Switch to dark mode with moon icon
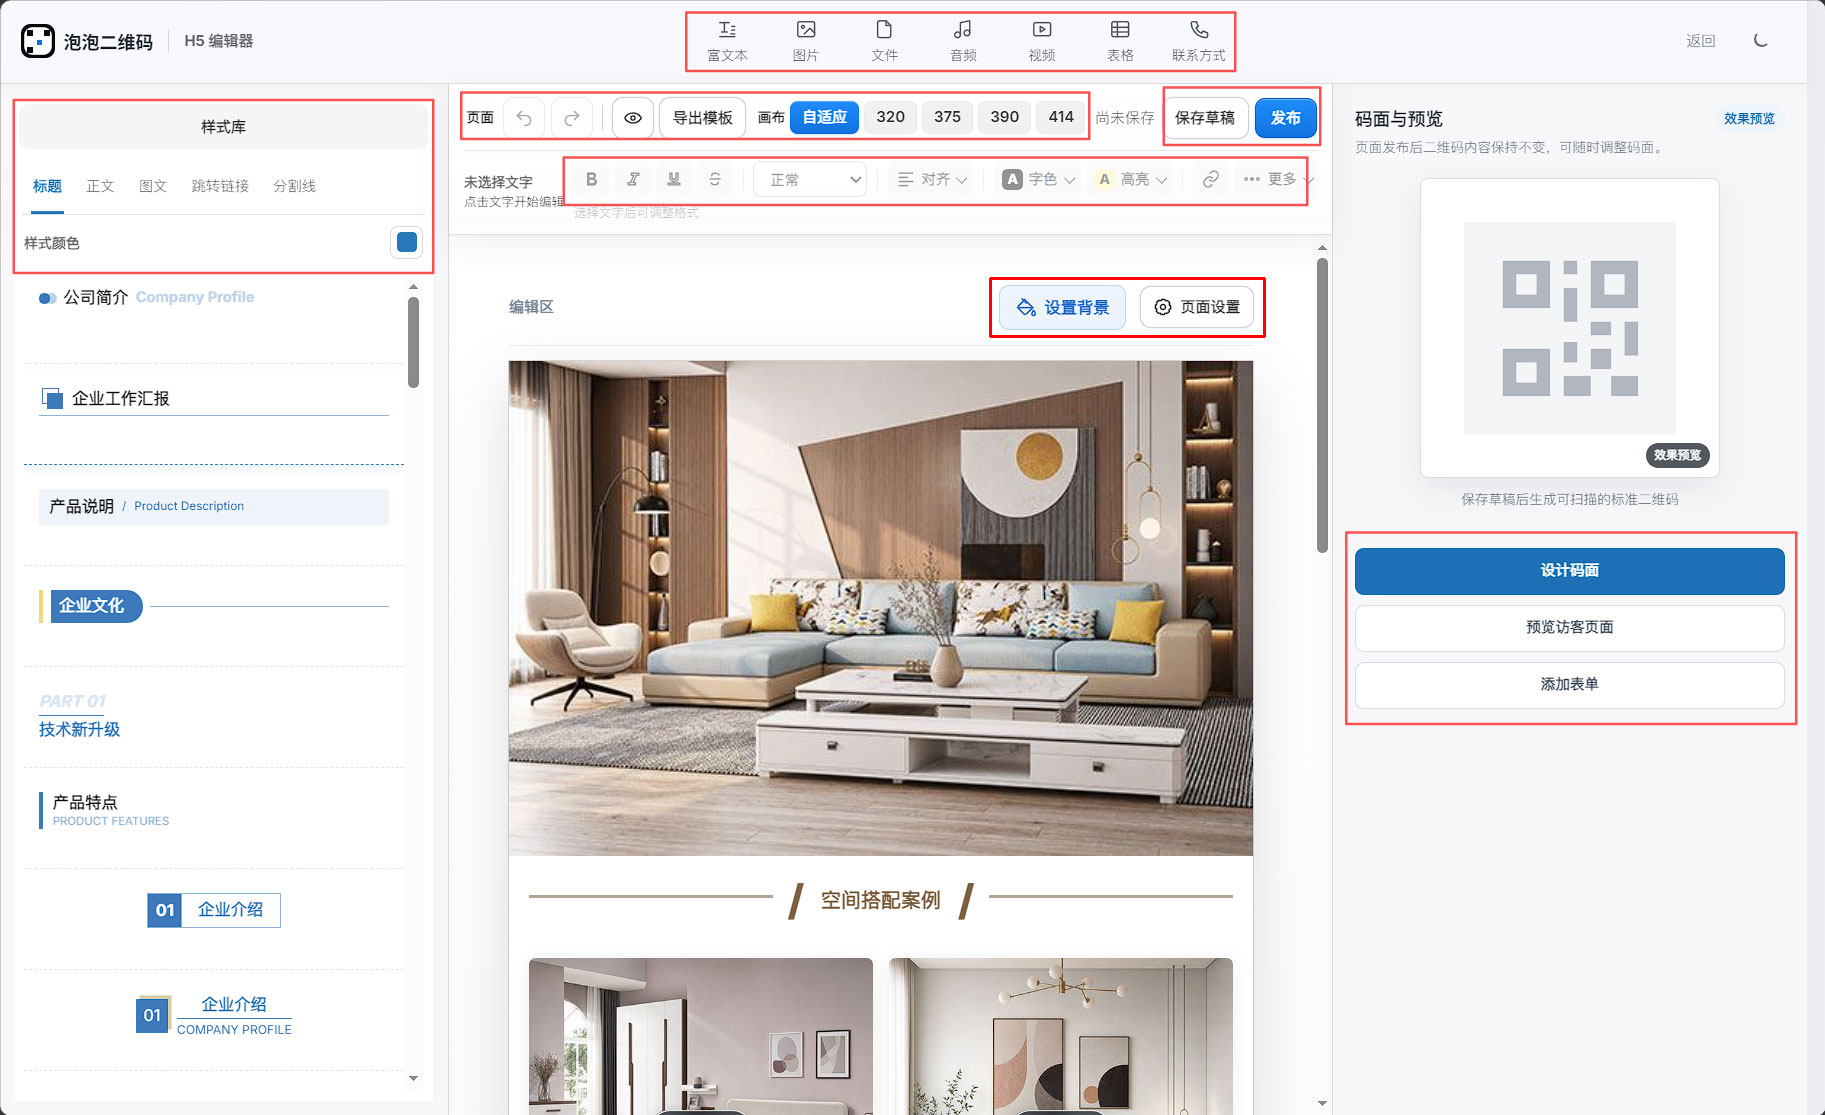The image size is (1825, 1115). tap(1761, 41)
